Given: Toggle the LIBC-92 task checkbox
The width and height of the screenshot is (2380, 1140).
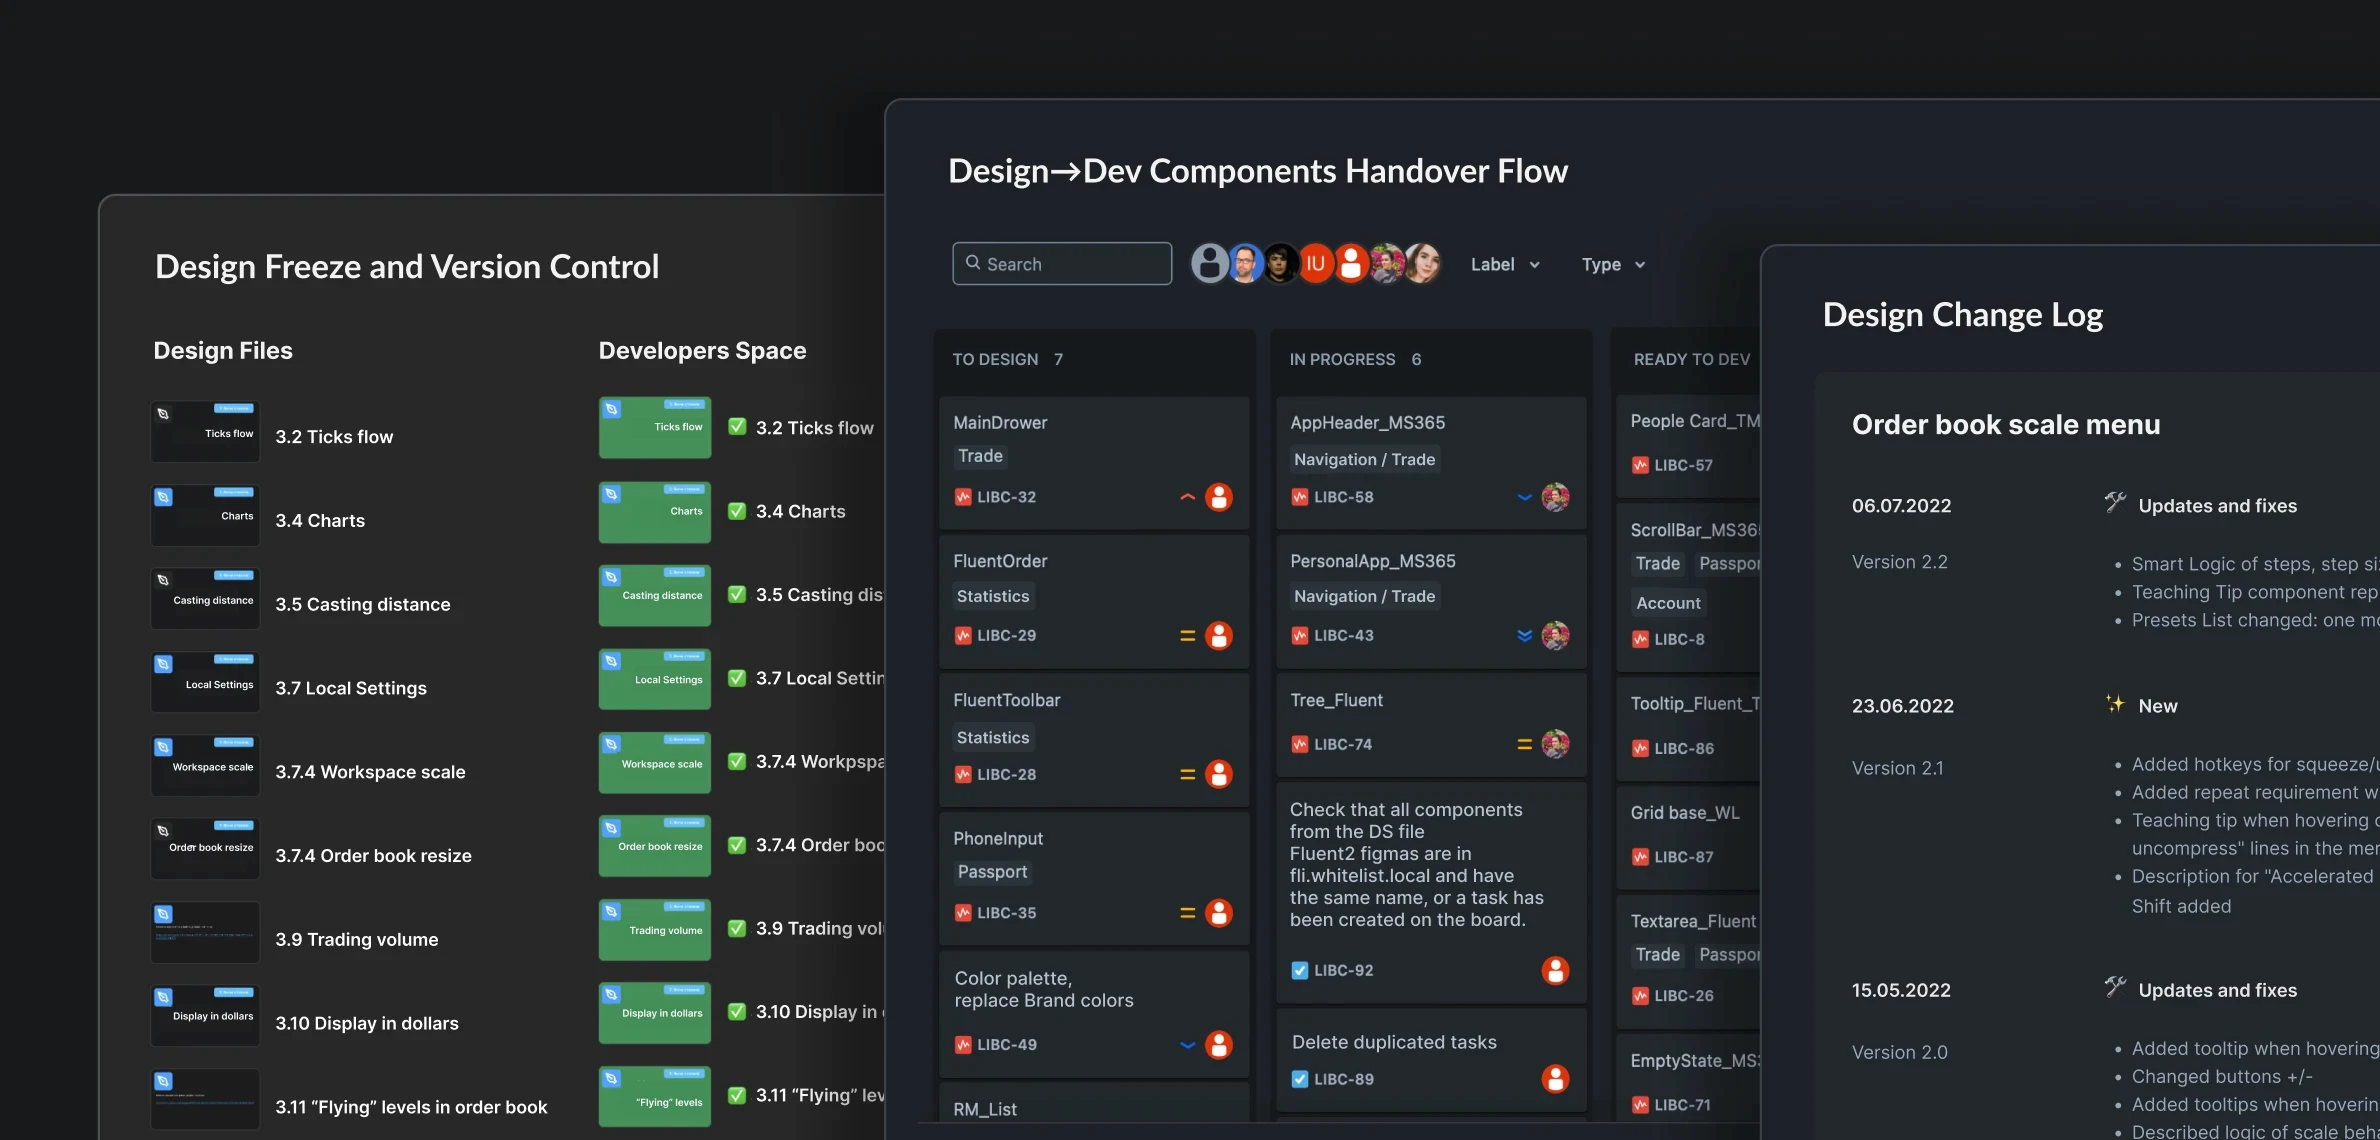Looking at the screenshot, I should tap(1299, 970).
